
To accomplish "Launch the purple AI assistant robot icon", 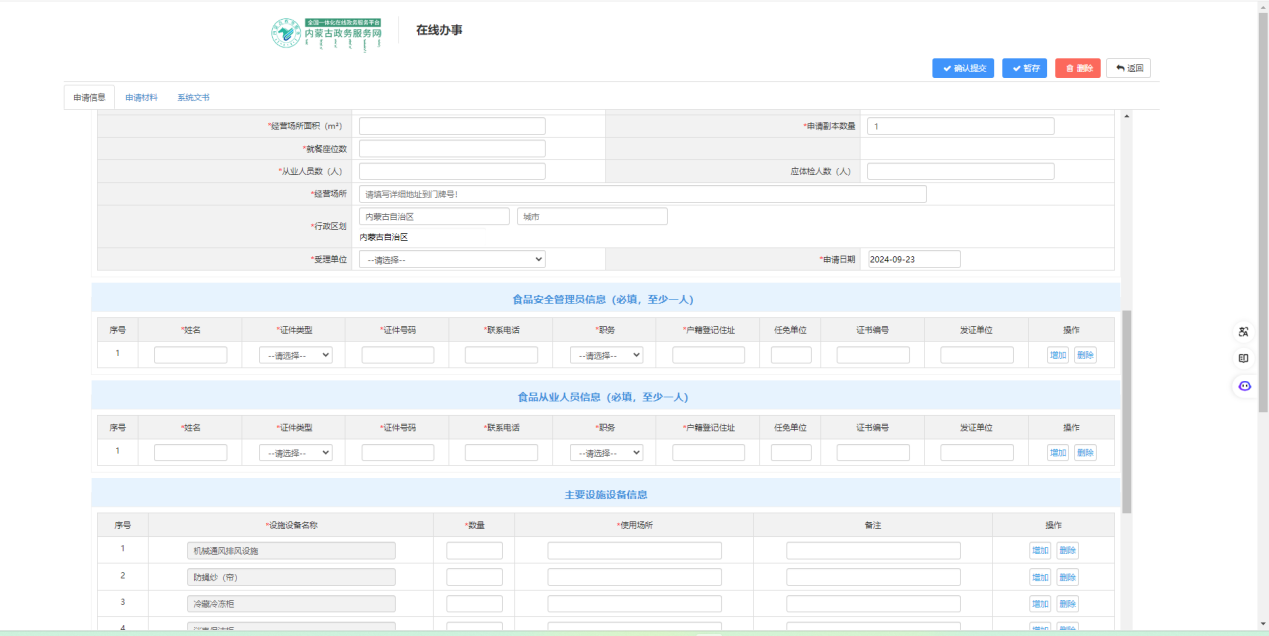I will [x=1244, y=386].
